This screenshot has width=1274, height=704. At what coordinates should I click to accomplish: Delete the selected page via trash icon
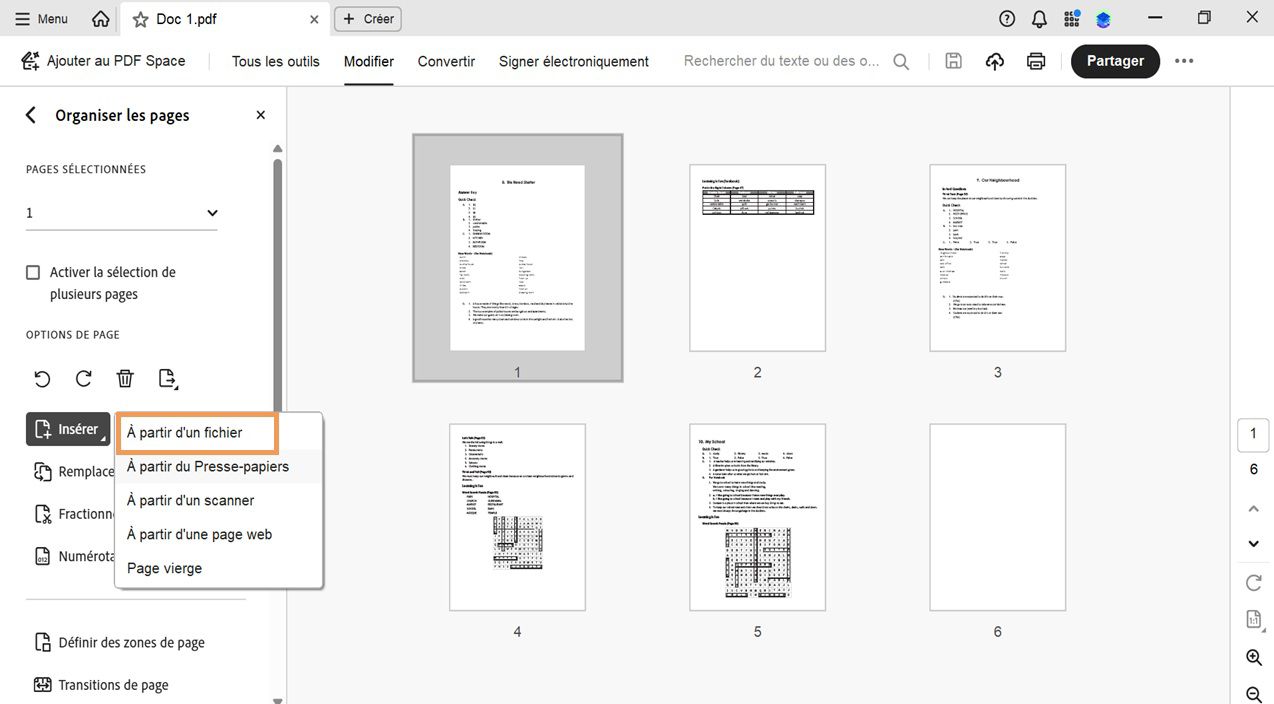pyautogui.click(x=124, y=378)
